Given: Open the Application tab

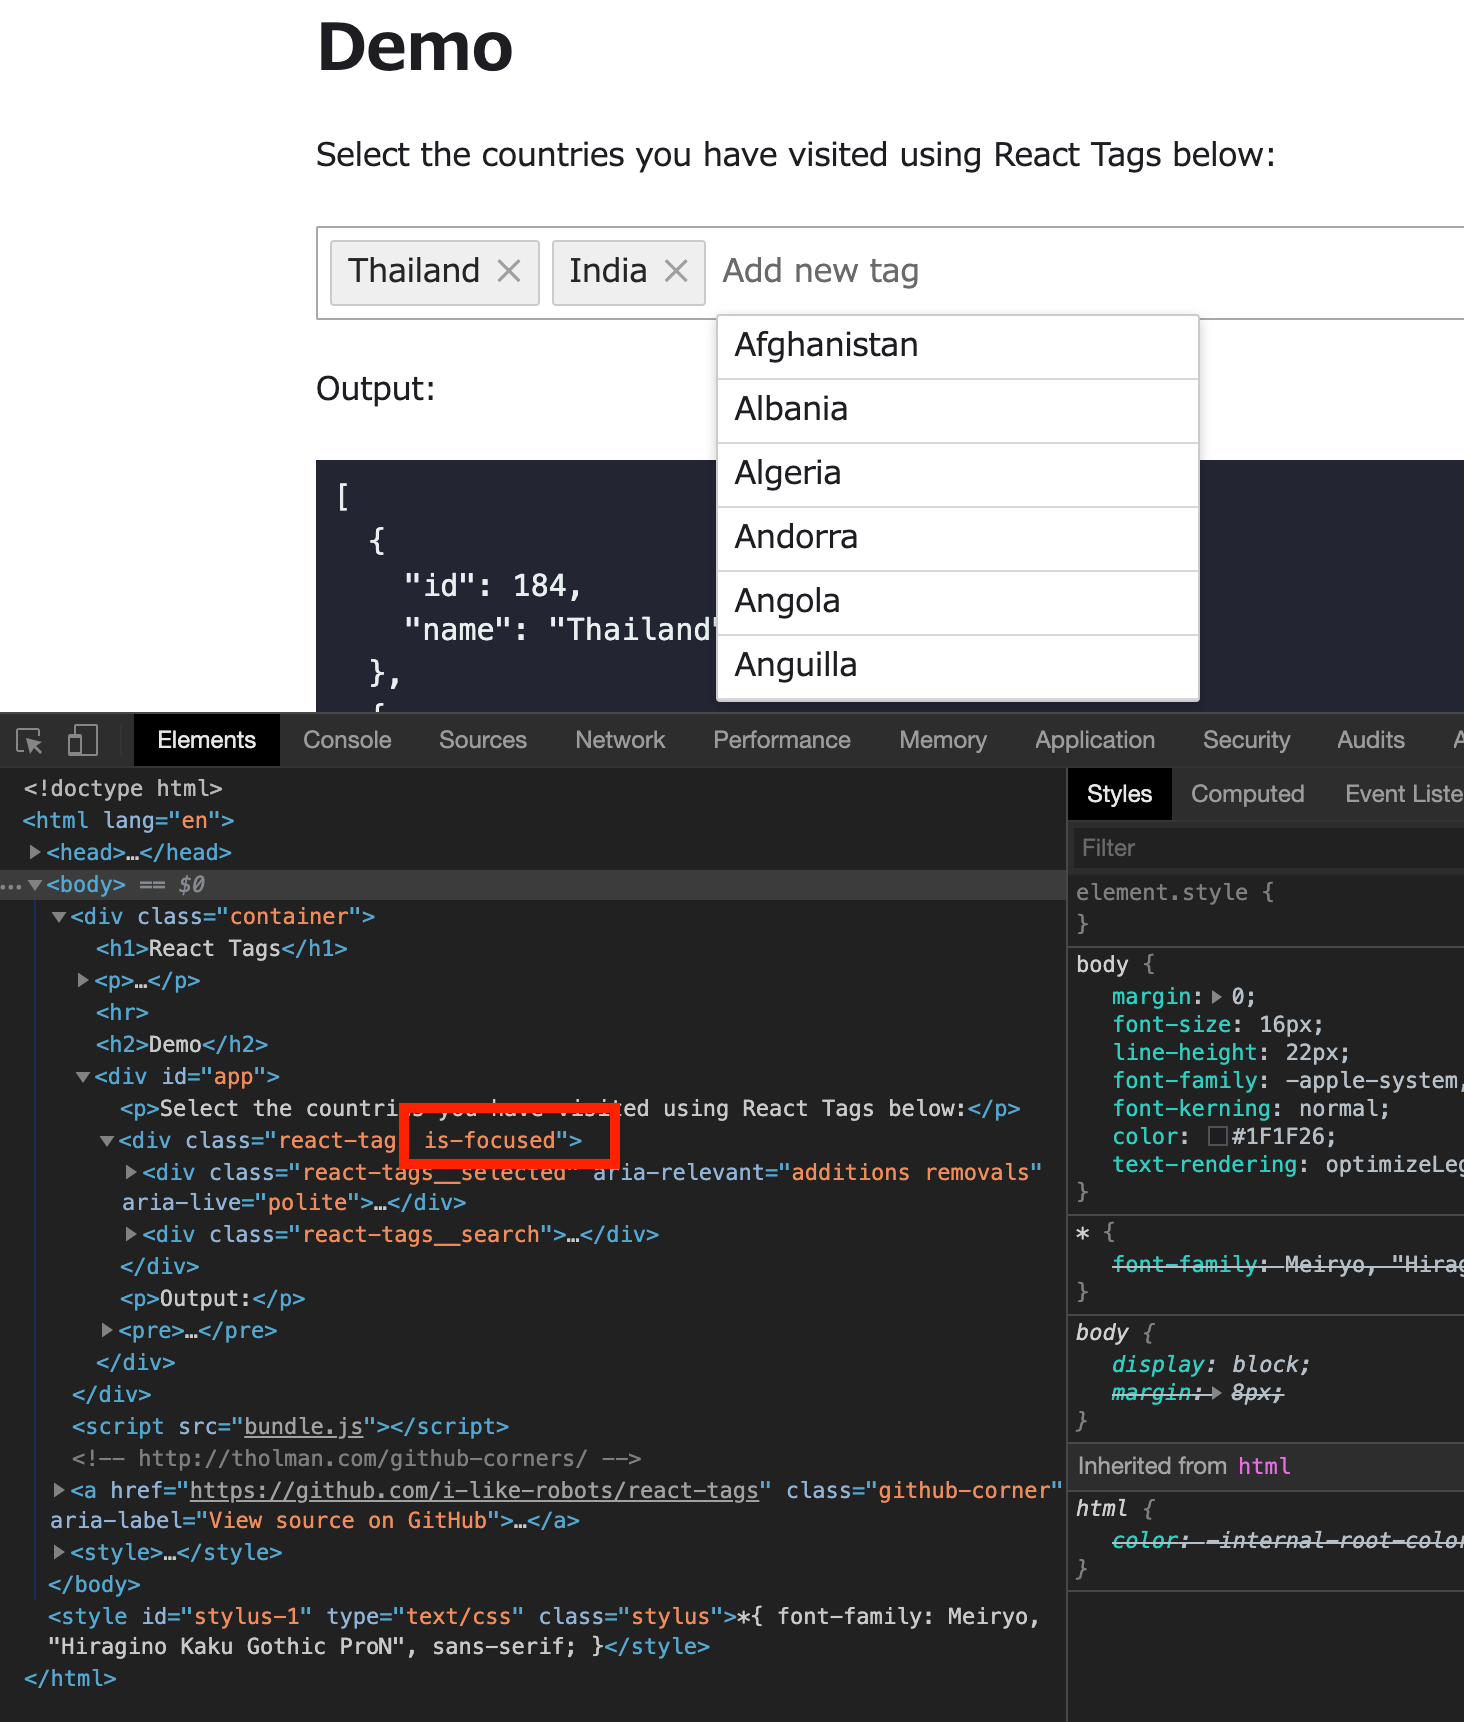Looking at the screenshot, I should point(1095,740).
